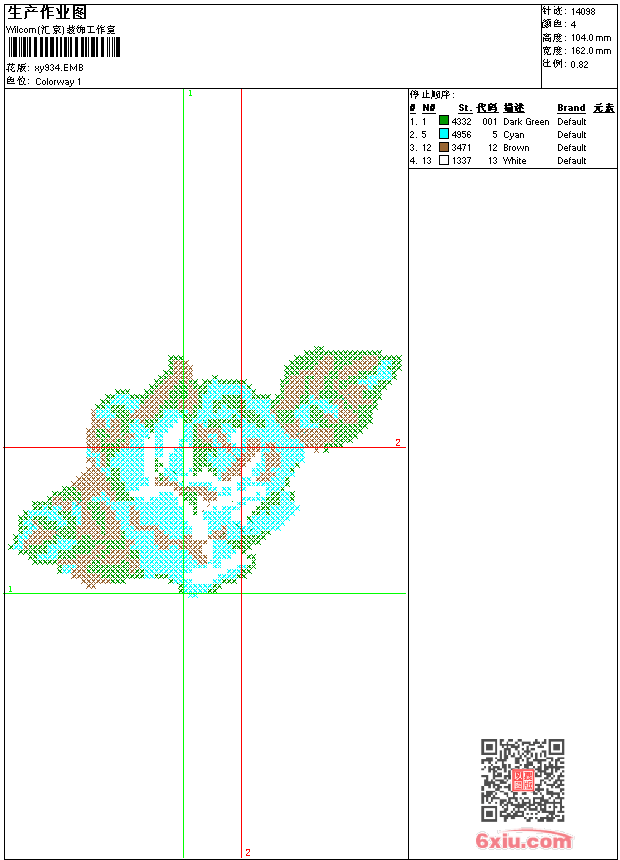The width and height of the screenshot is (620, 860).
Task: Click the Dark Green color swatch
Action: (444, 121)
